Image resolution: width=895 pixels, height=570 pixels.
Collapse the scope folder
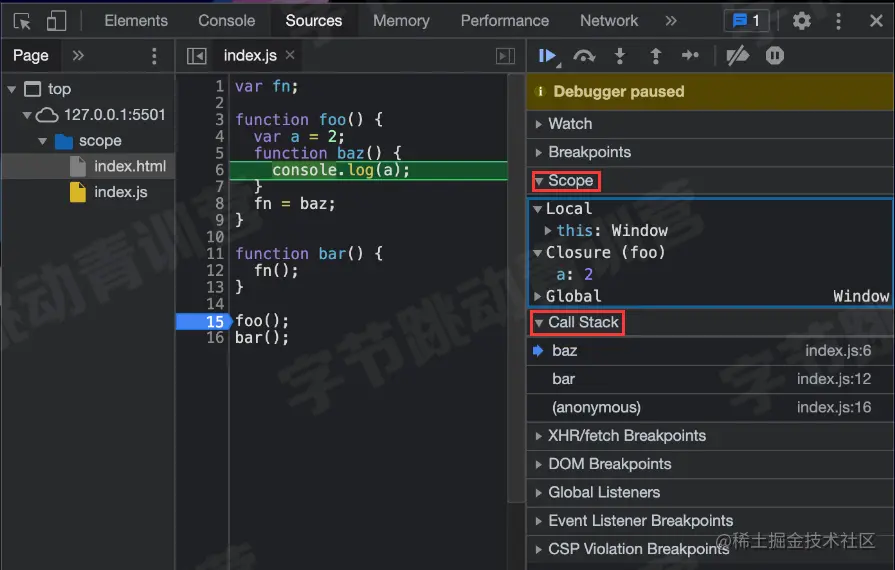click(42, 140)
